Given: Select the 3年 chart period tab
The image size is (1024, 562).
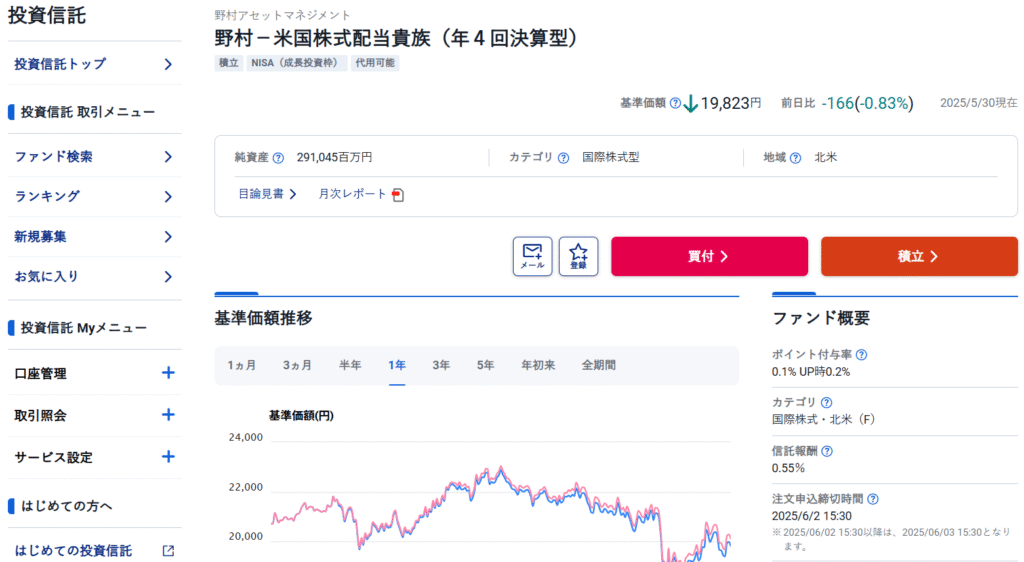Looking at the screenshot, I should click(441, 366).
